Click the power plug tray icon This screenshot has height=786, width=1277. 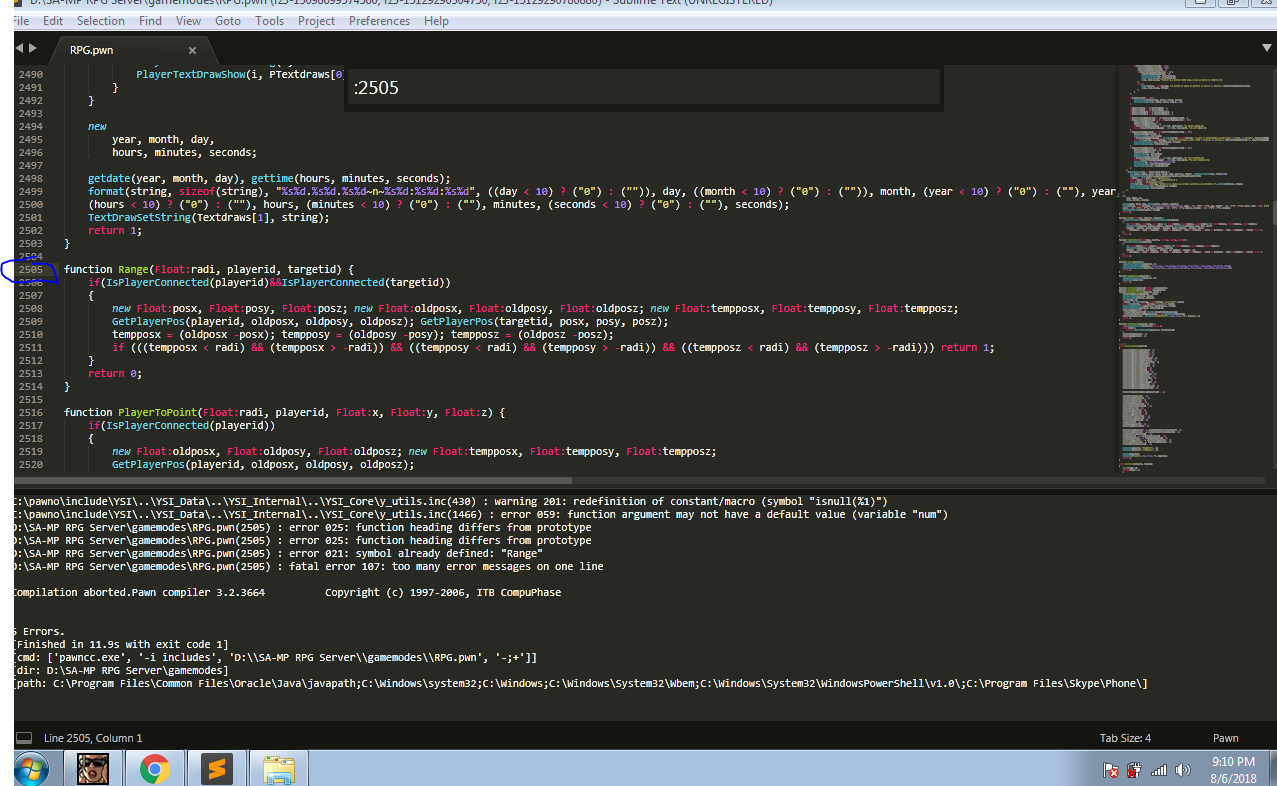(x=1135, y=770)
